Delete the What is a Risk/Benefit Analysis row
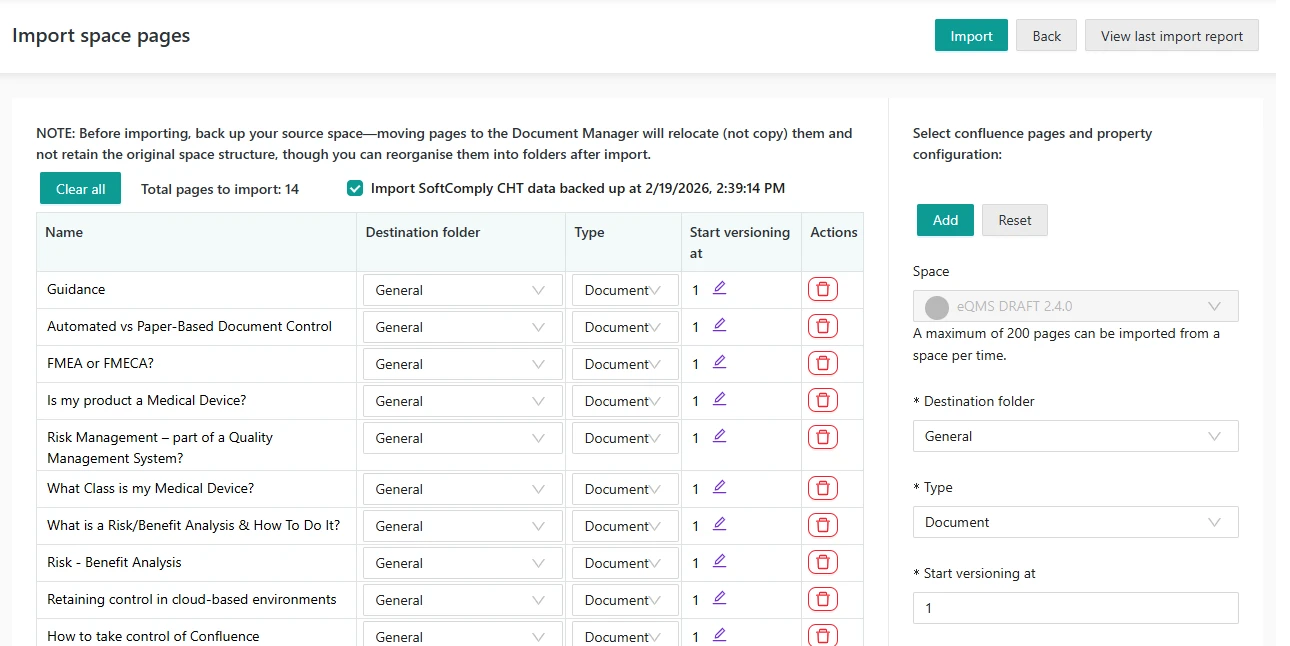1290x646 pixels. (x=822, y=526)
